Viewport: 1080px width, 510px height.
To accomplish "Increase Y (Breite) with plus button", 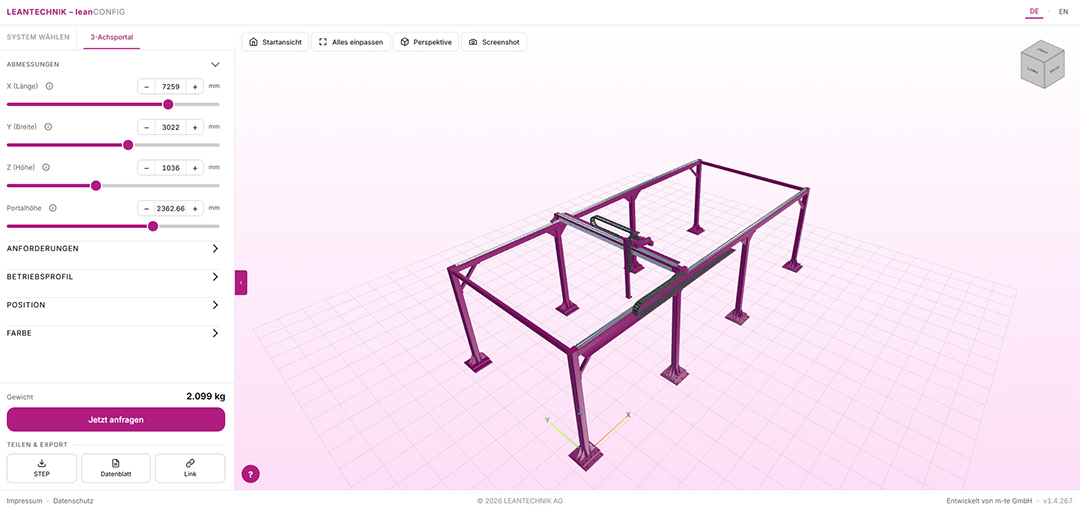I will [x=195, y=127].
